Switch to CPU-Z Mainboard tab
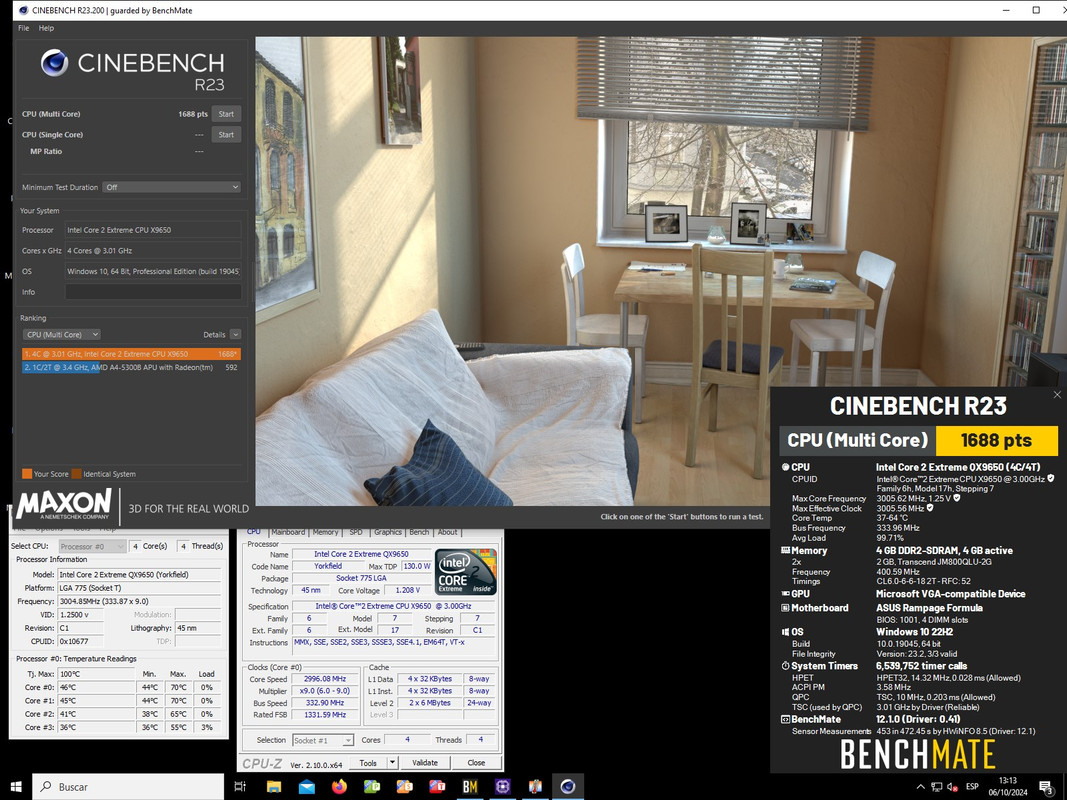1067x800 pixels. [x=288, y=532]
